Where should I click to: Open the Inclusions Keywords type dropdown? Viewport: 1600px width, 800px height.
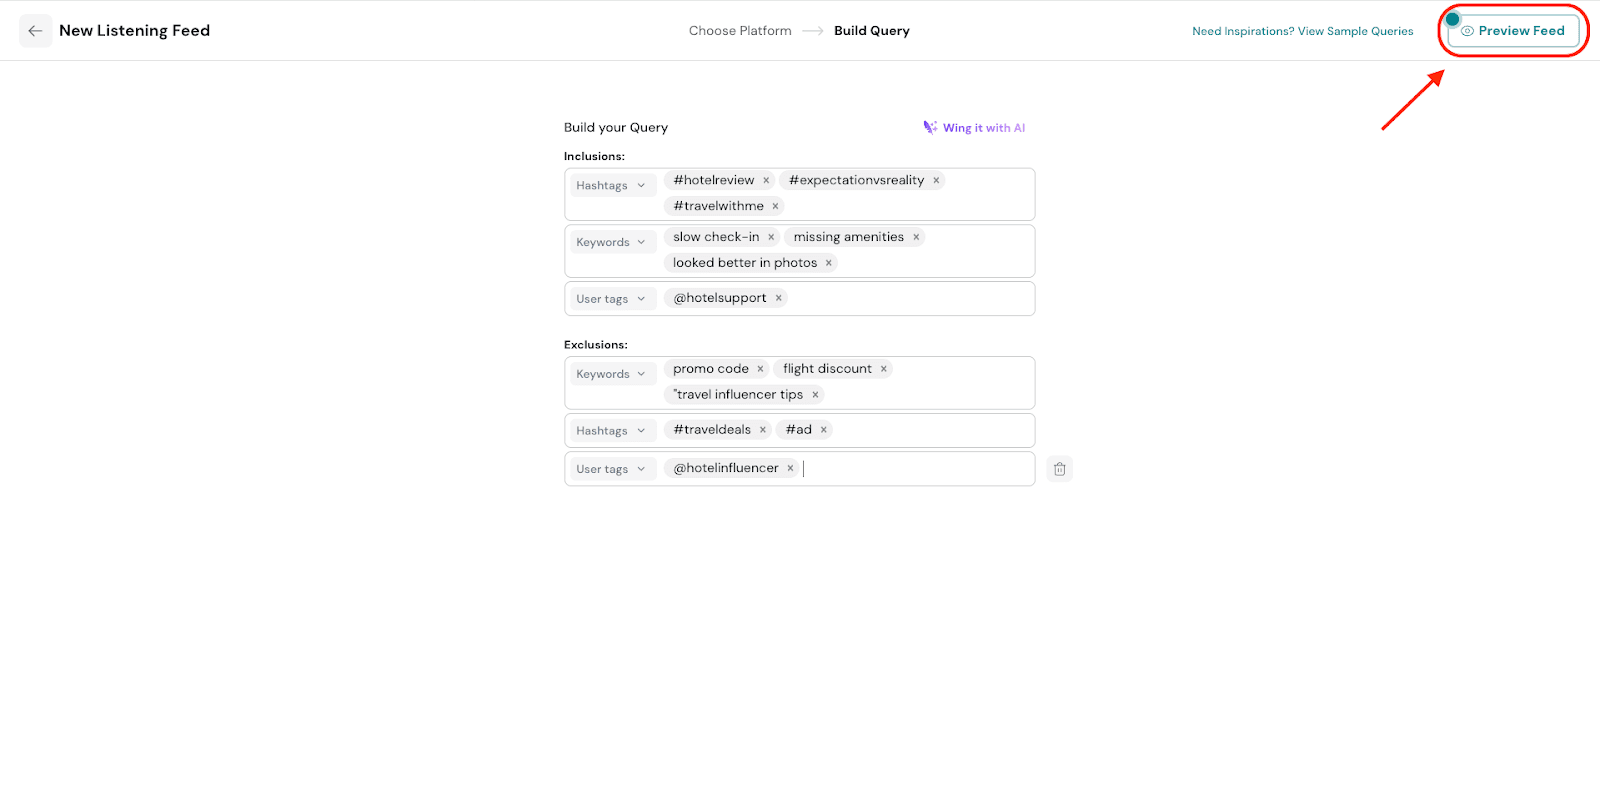[611, 242]
